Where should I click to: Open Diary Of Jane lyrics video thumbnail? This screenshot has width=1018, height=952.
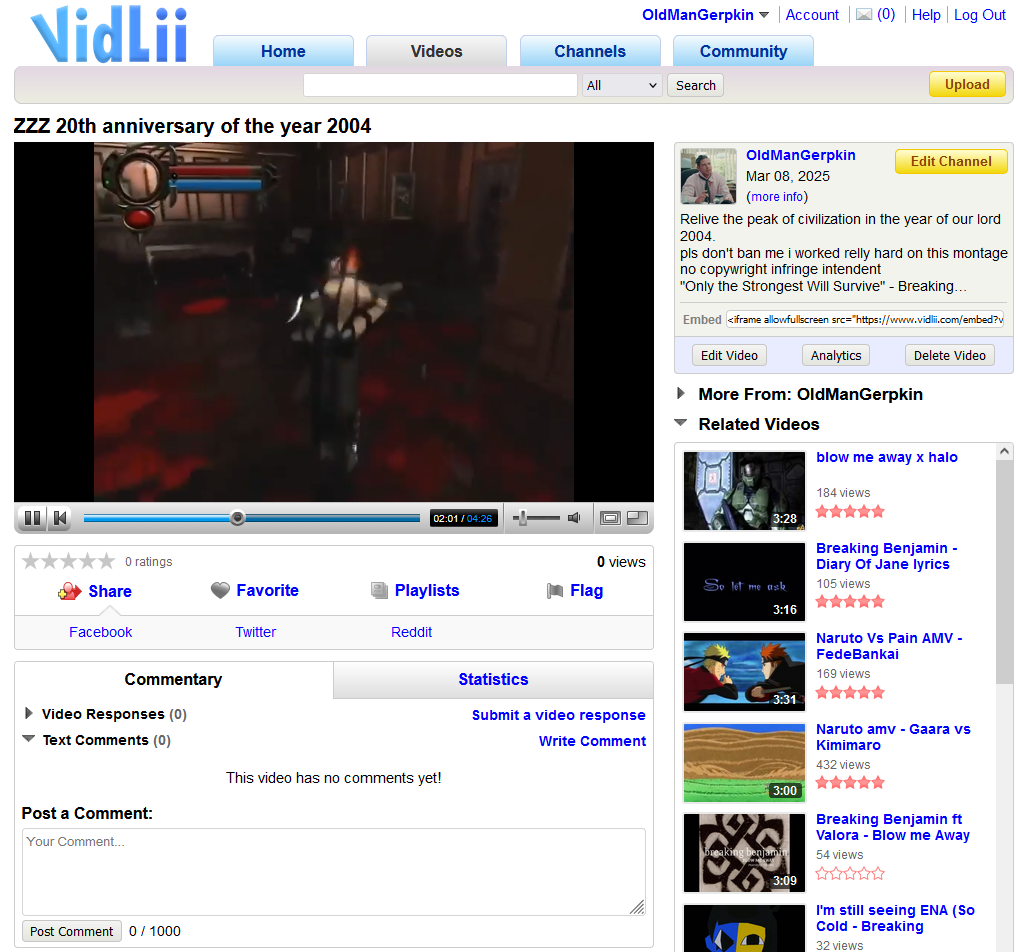click(x=744, y=582)
